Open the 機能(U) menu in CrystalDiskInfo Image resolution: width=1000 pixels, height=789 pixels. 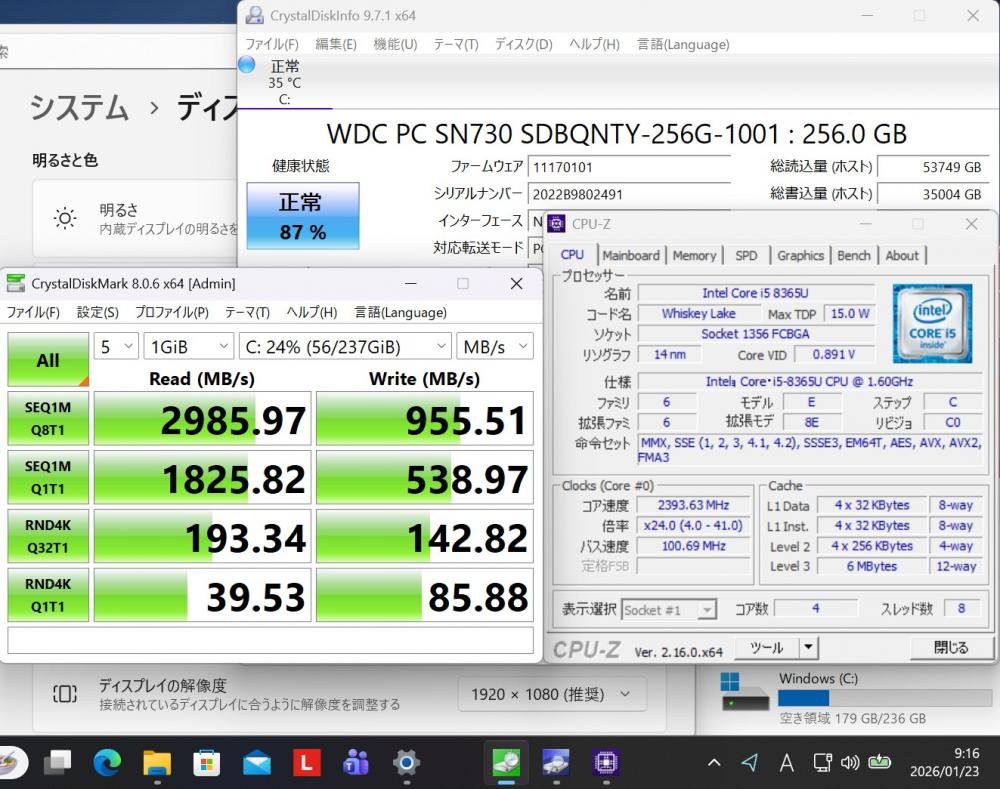pos(395,44)
